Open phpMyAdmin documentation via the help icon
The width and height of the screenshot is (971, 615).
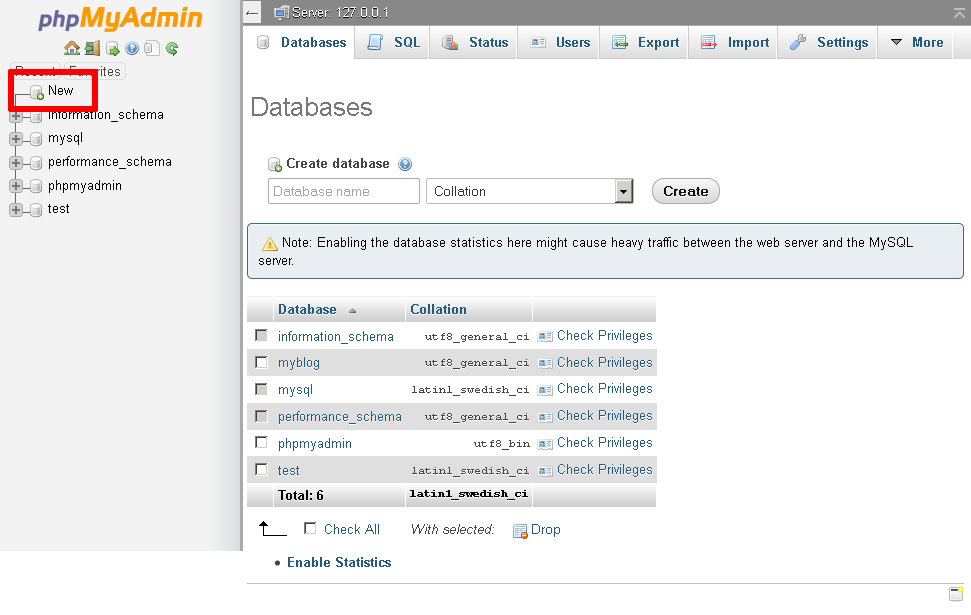tap(132, 48)
